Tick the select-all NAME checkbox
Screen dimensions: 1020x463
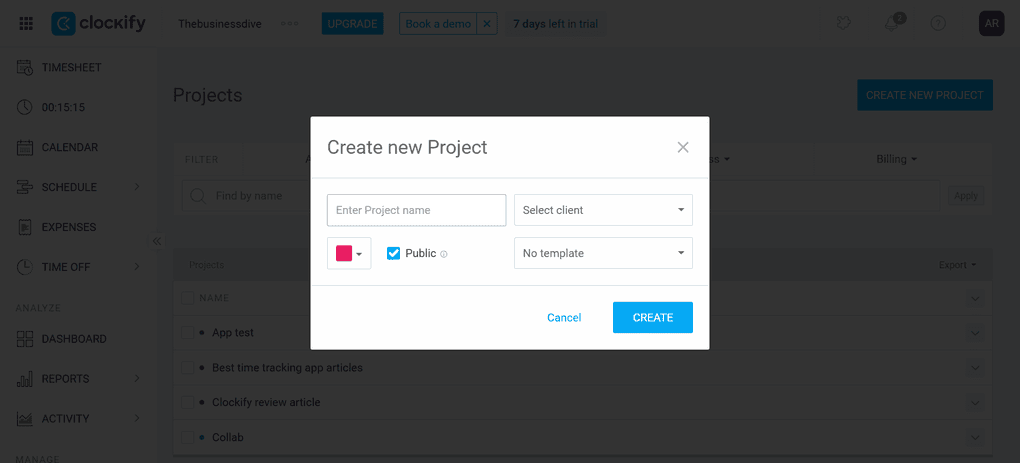click(x=187, y=298)
